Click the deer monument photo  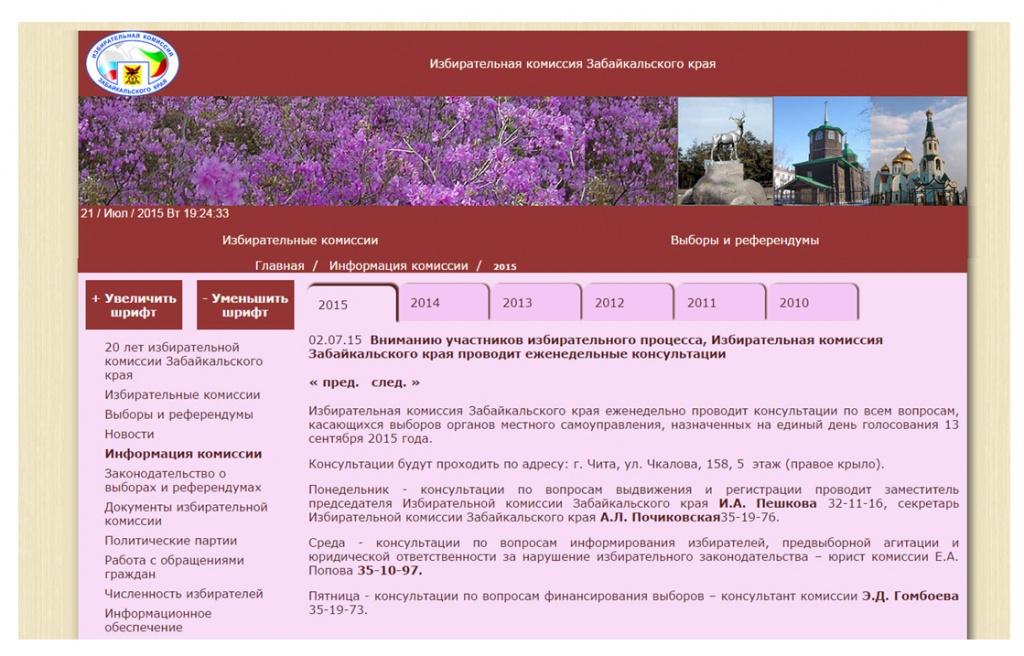click(725, 151)
